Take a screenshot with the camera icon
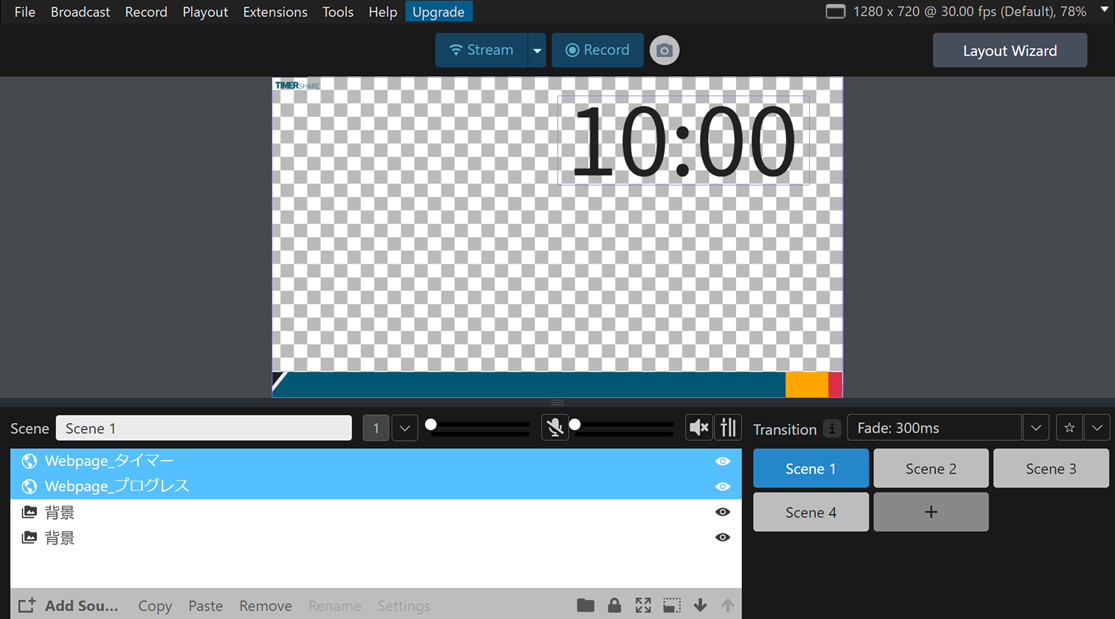This screenshot has width=1115, height=619. [x=664, y=50]
